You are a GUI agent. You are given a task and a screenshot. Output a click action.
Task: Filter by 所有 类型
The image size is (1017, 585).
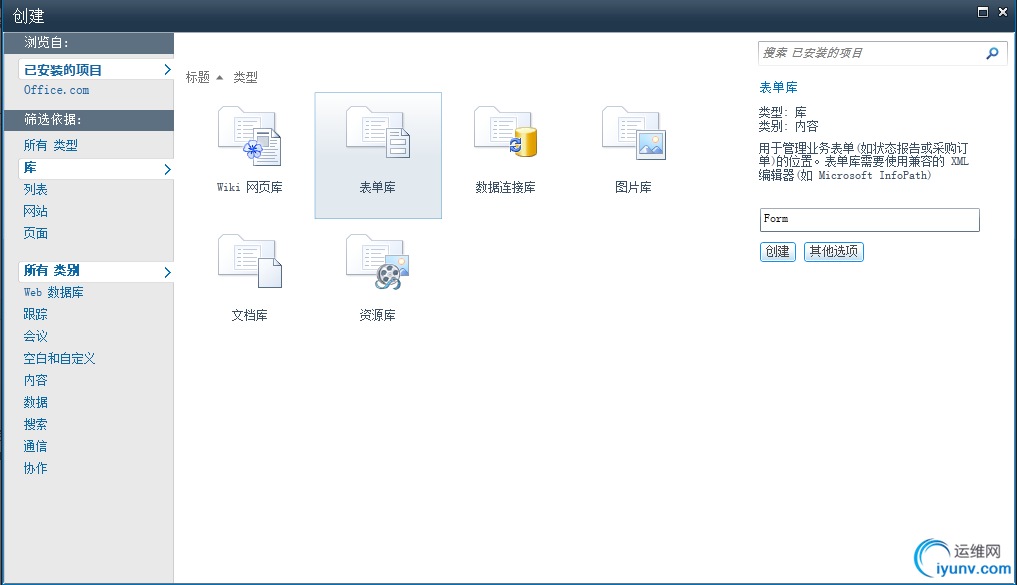click(x=51, y=145)
